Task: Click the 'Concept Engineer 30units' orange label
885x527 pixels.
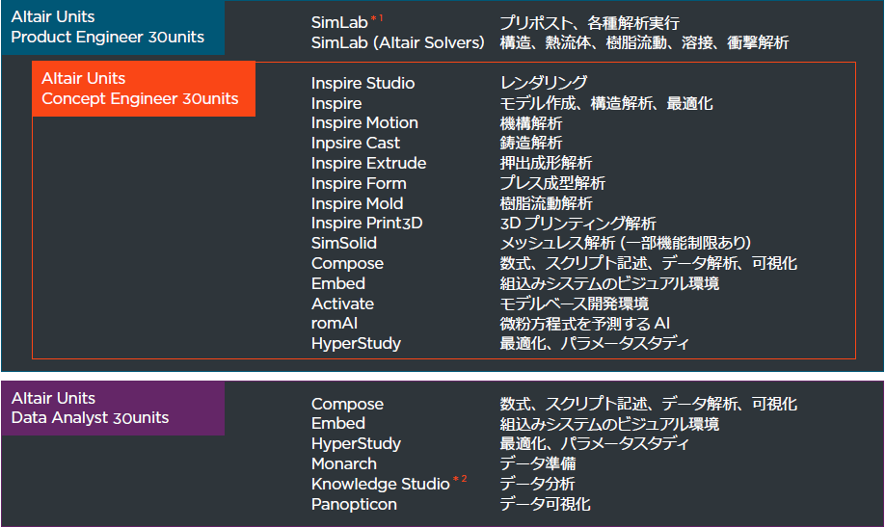Action: [x=143, y=89]
